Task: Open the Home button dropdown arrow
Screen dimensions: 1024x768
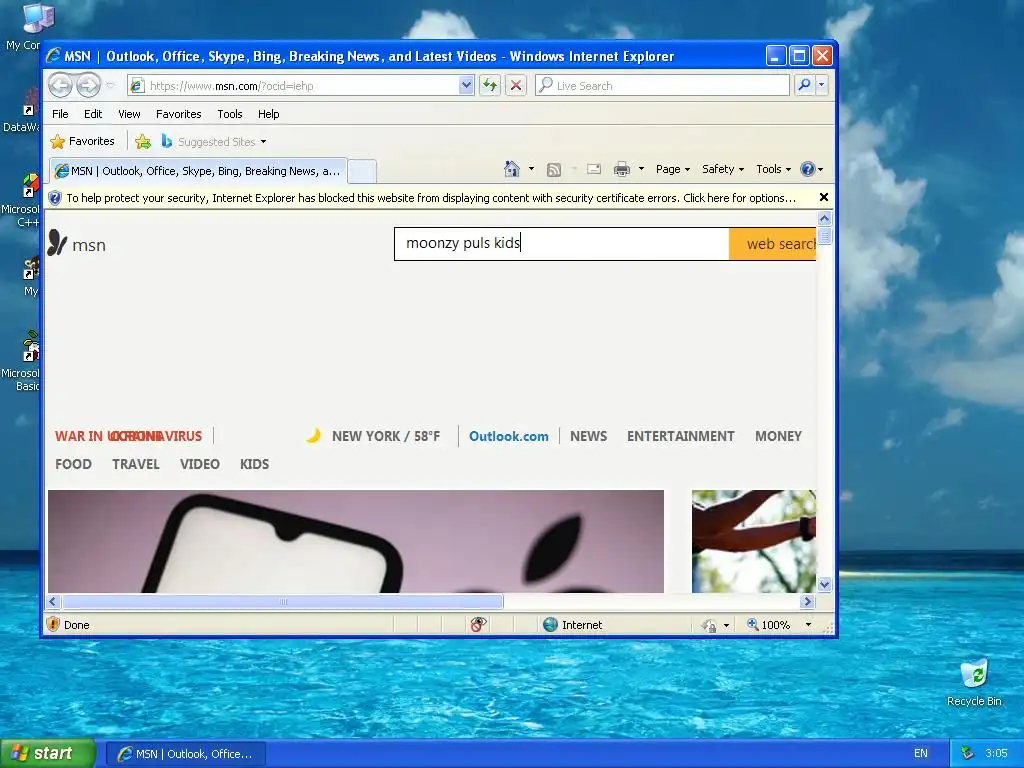Action: [531, 169]
